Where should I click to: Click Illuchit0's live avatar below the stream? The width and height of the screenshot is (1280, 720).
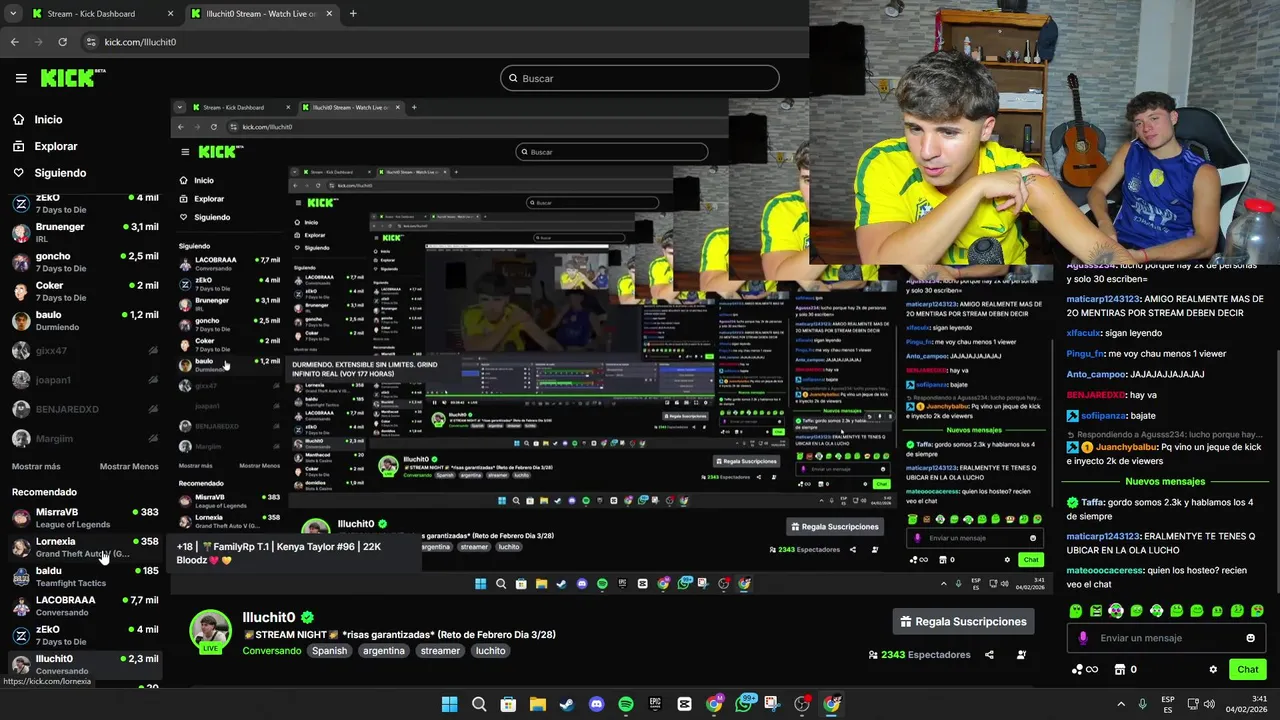[211, 632]
